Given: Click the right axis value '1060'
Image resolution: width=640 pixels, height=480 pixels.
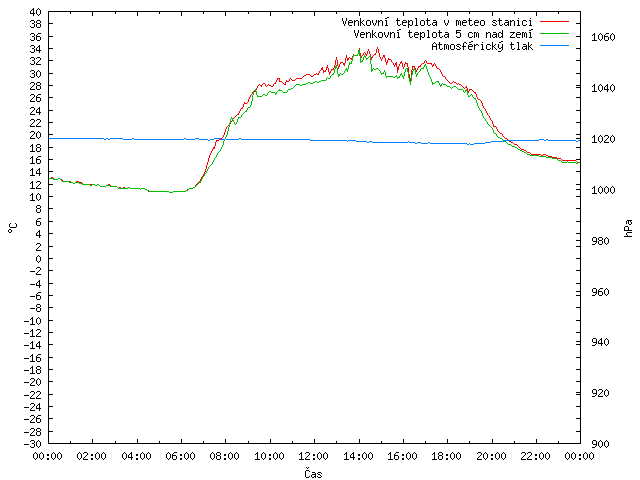Looking at the screenshot, I should pyautogui.click(x=603, y=38).
